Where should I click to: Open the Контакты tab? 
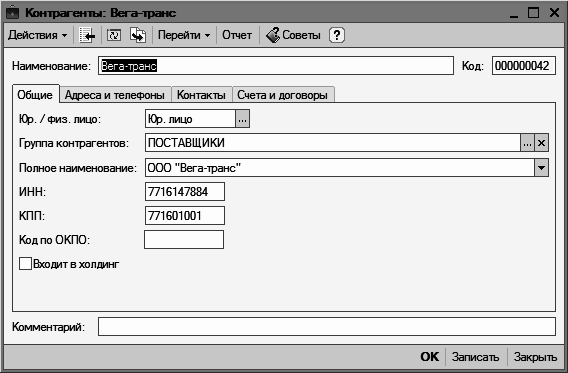(201, 95)
